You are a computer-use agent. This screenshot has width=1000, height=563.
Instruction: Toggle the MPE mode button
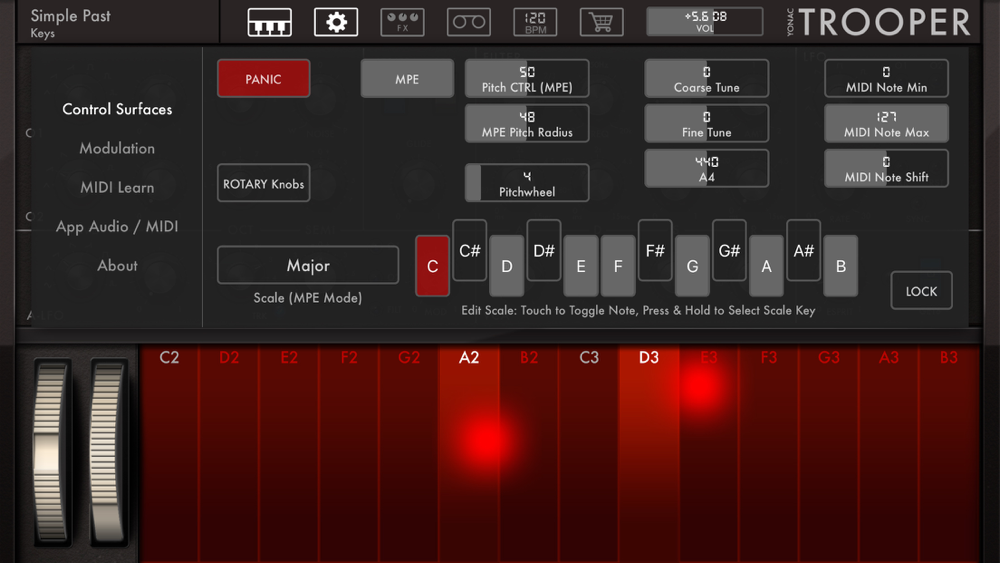point(407,78)
